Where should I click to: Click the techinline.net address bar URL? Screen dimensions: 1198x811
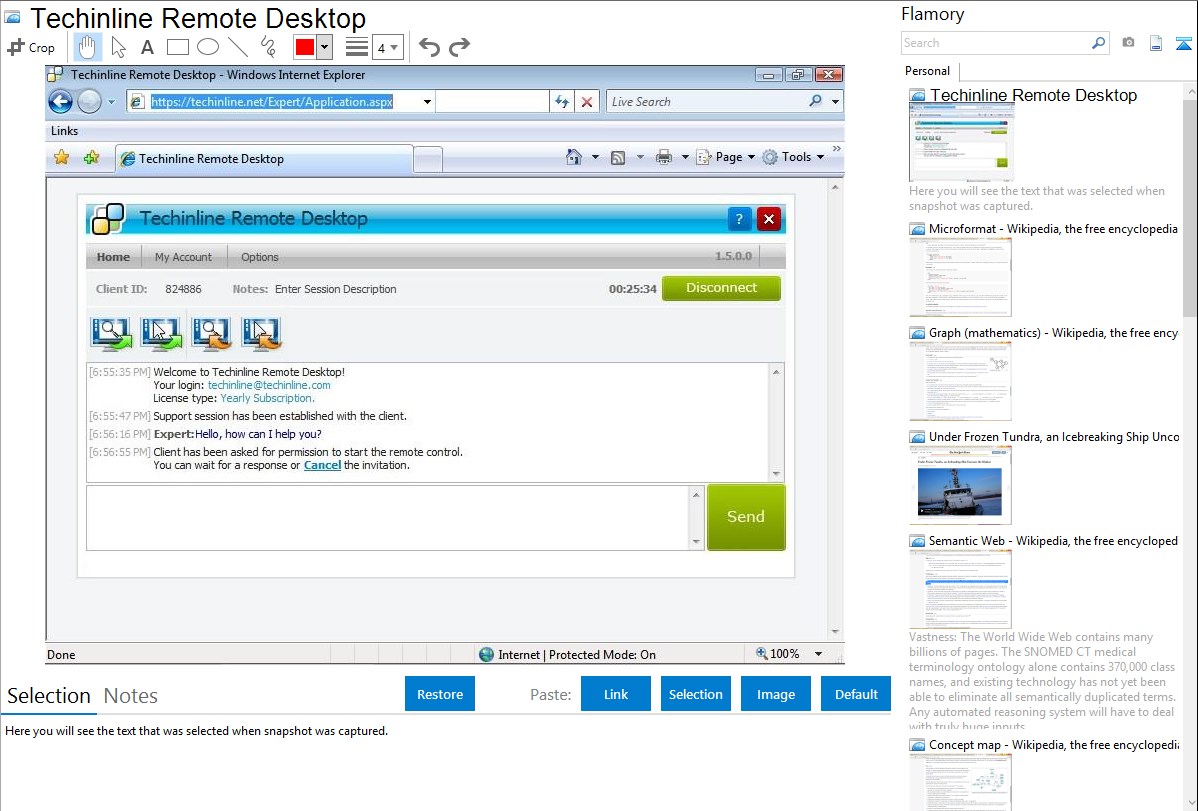click(271, 101)
